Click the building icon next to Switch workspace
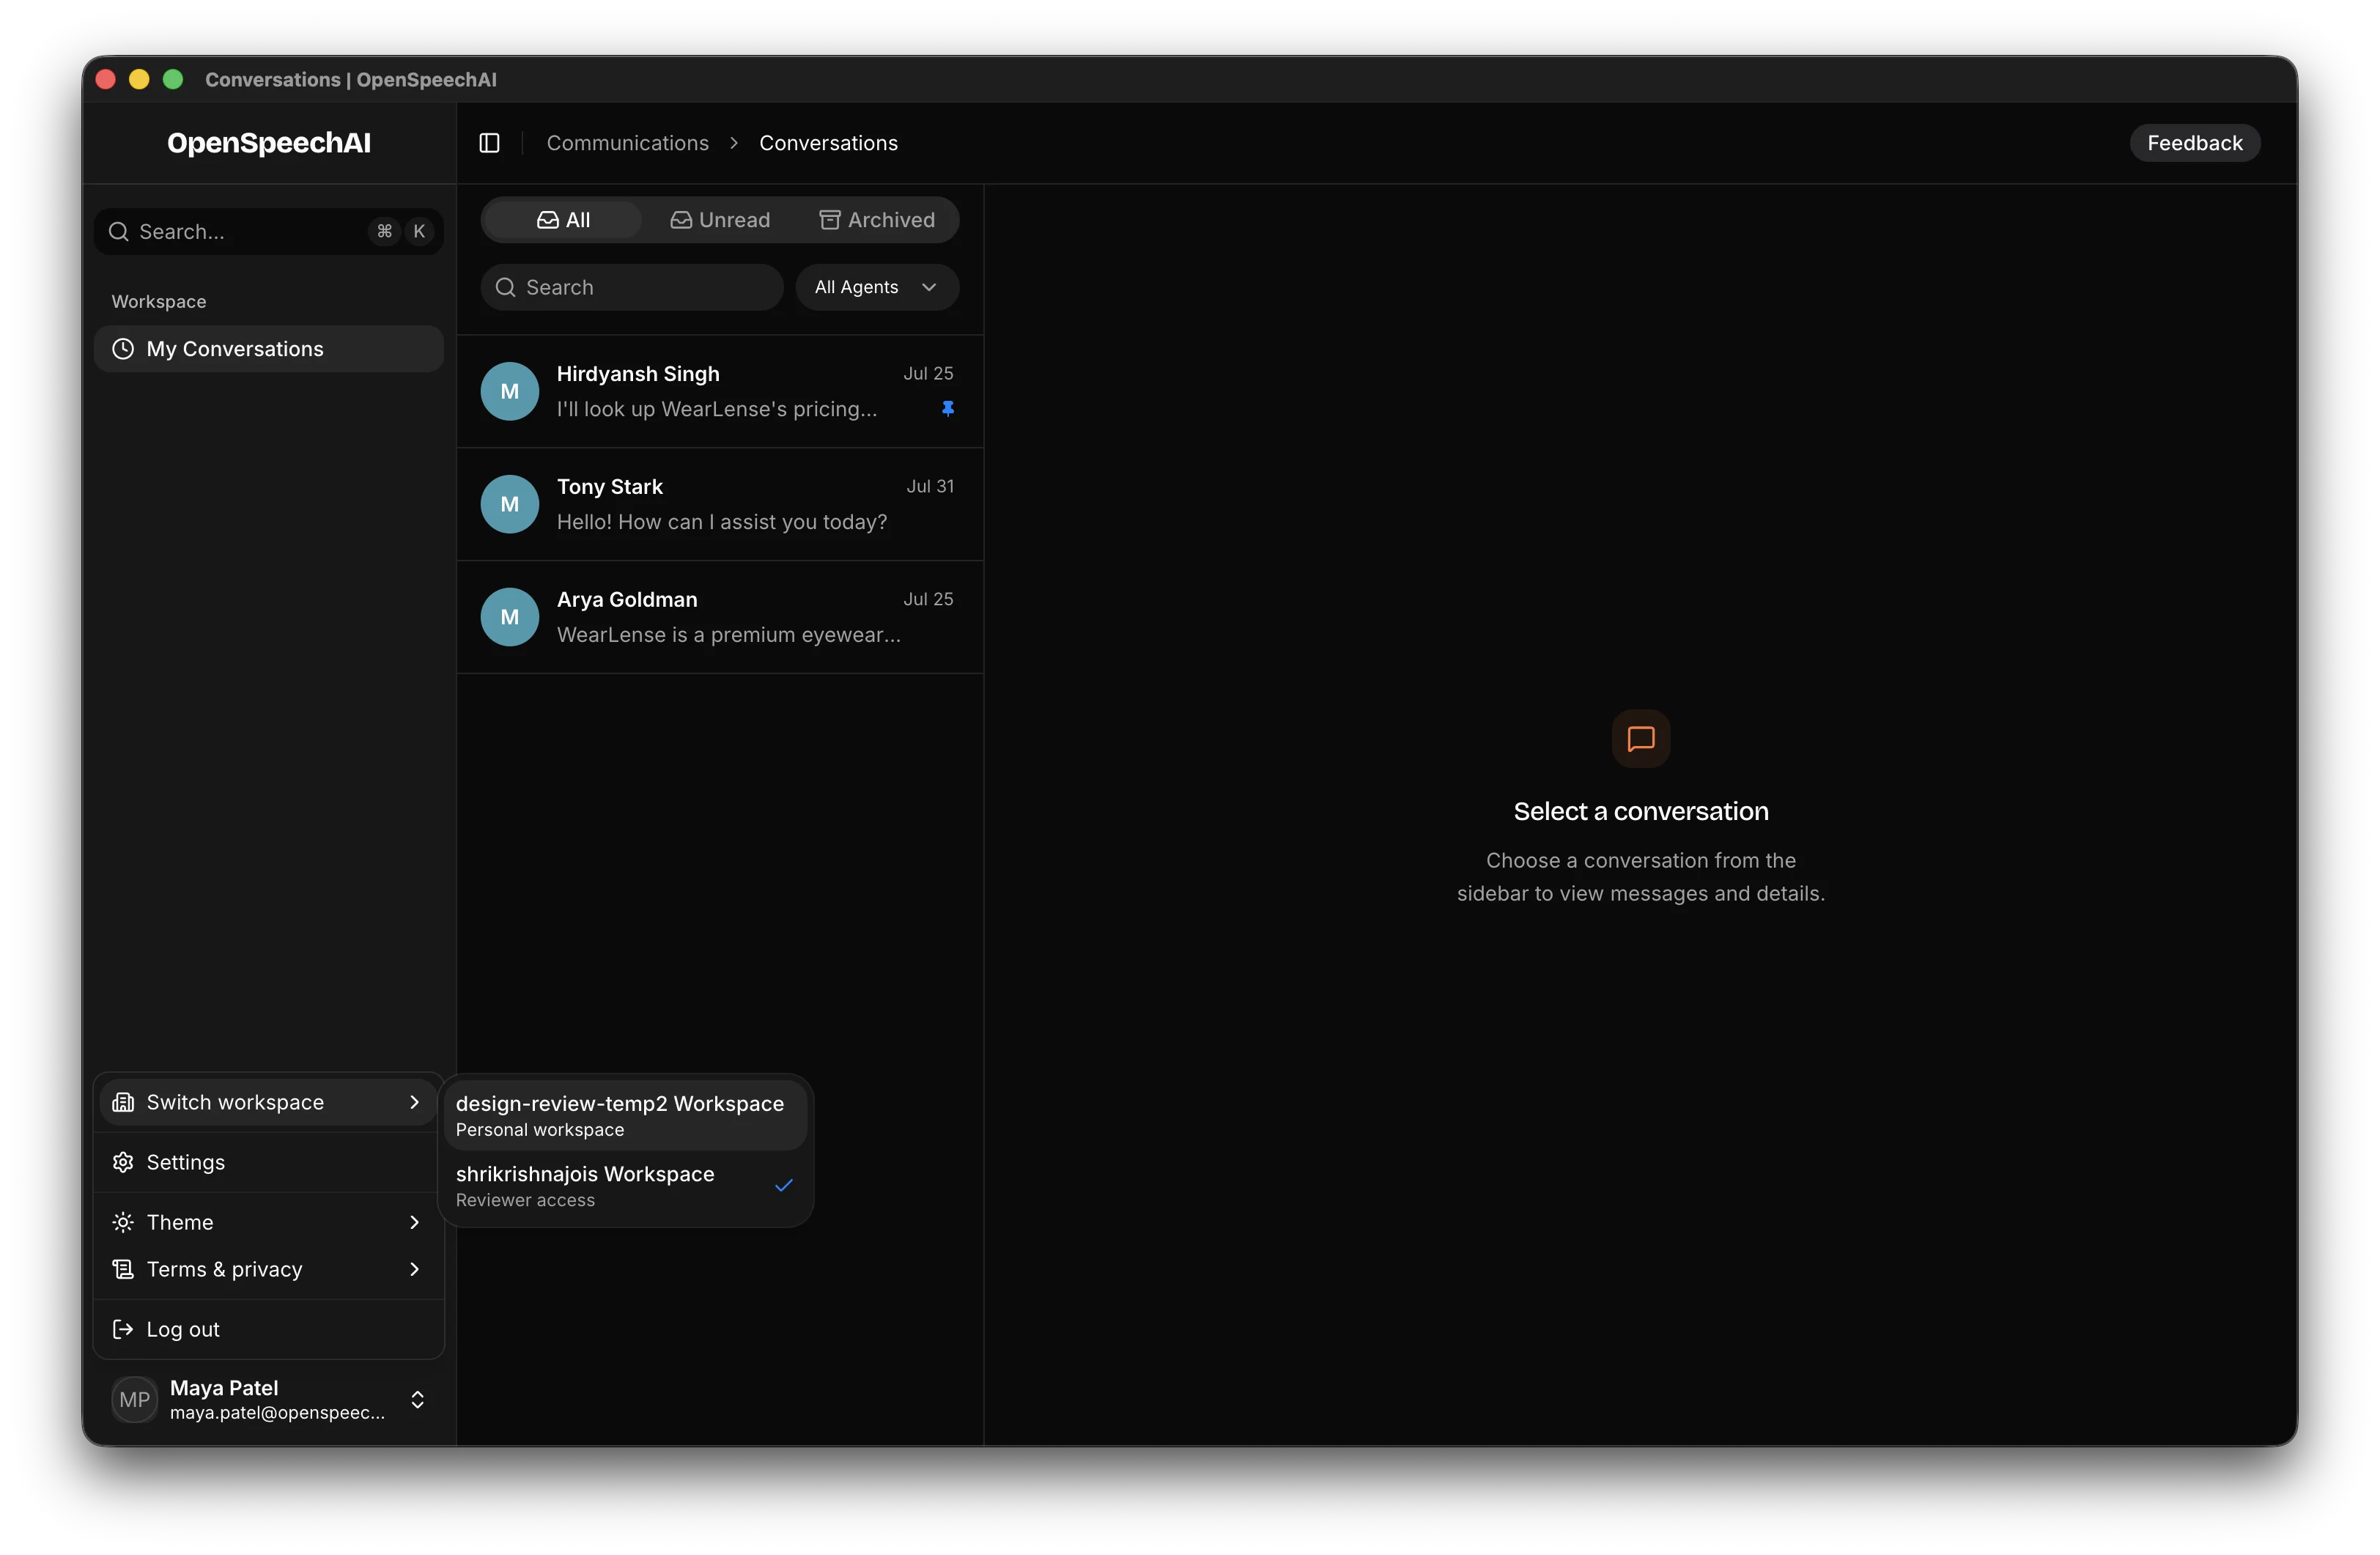This screenshot has height=1555, width=2380. (x=123, y=1102)
